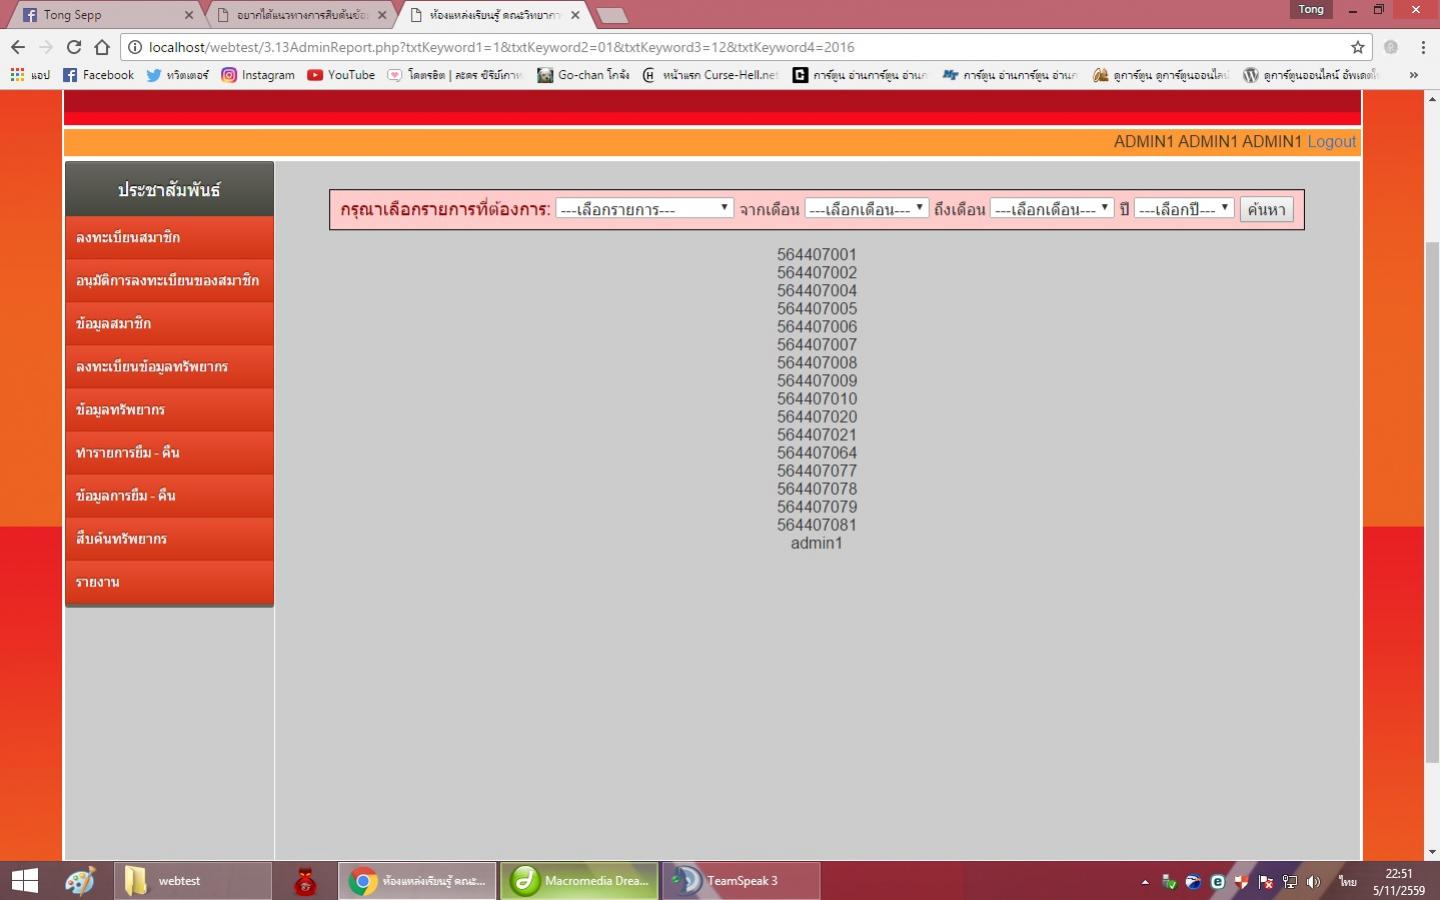
Task: Open the Curse-Hell.net bookmark
Action: coord(710,75)
